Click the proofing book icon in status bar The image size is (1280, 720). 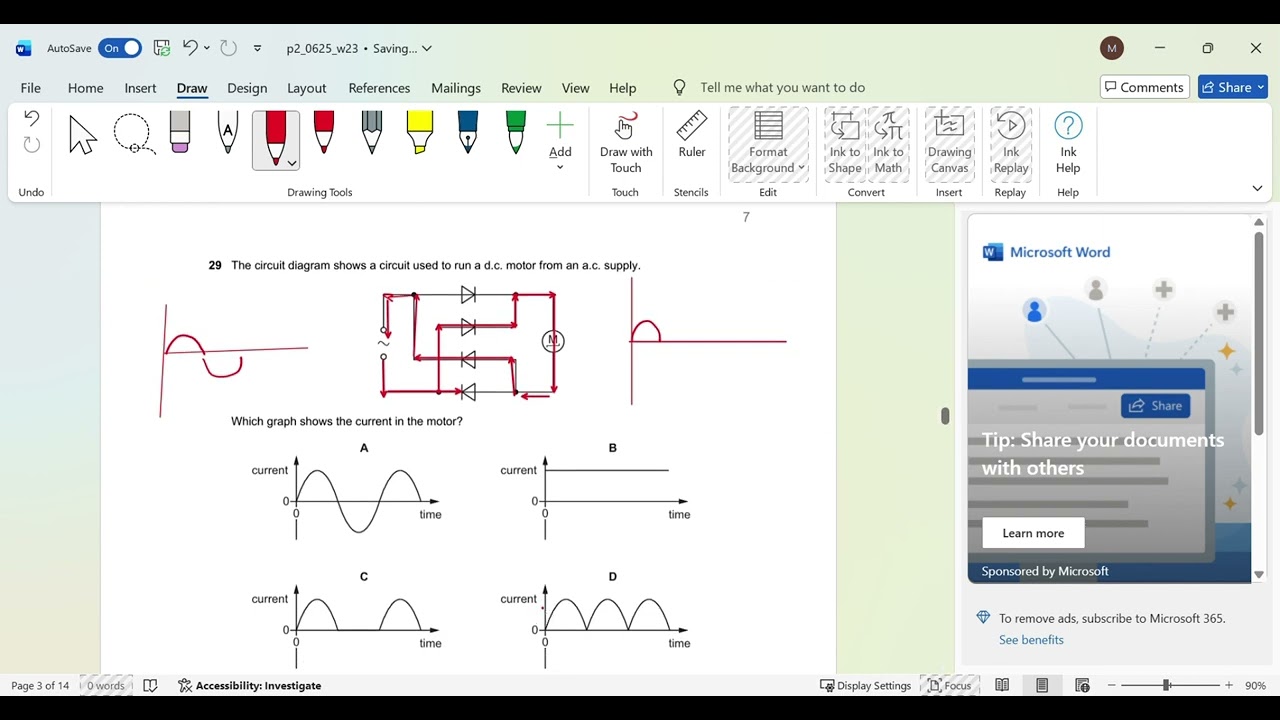[x=151, y=686]
